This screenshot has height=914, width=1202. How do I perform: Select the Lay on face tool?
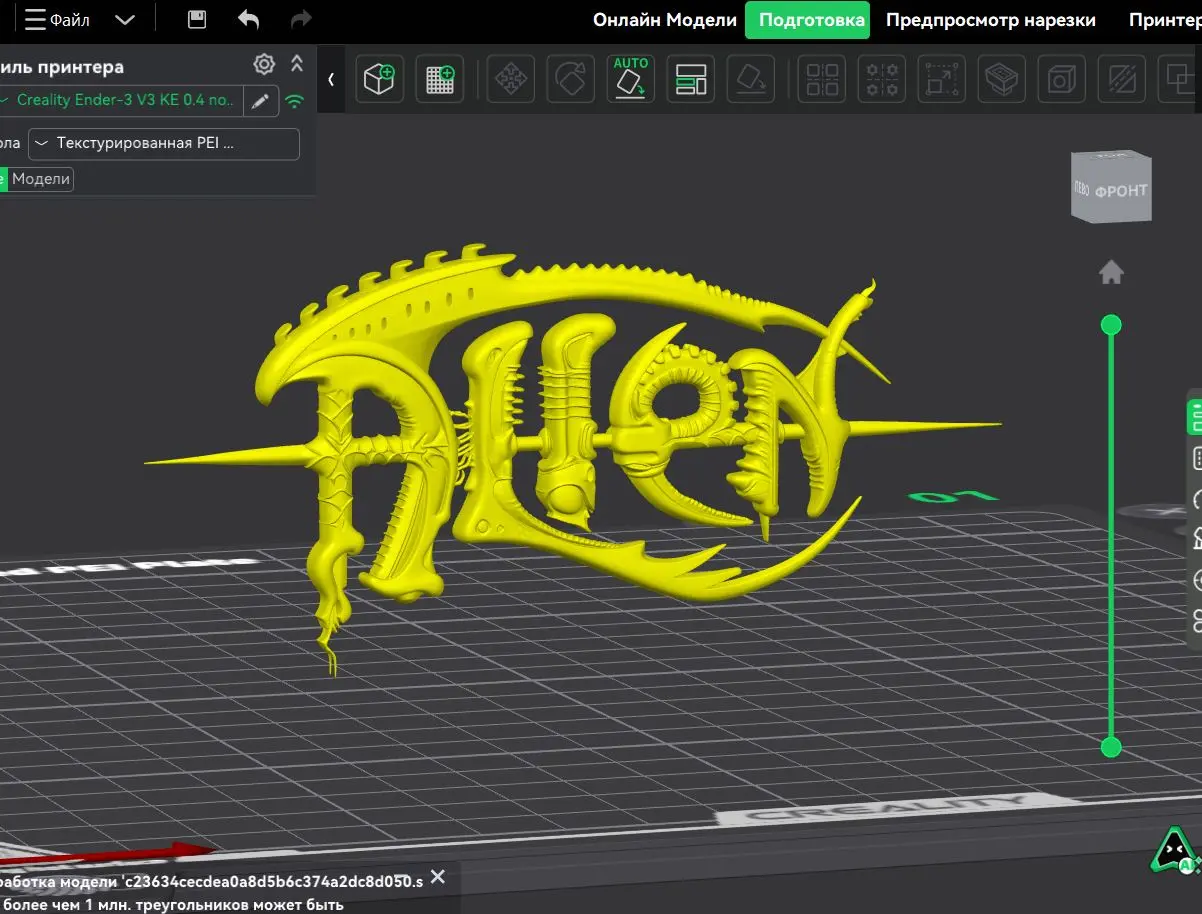750,79
